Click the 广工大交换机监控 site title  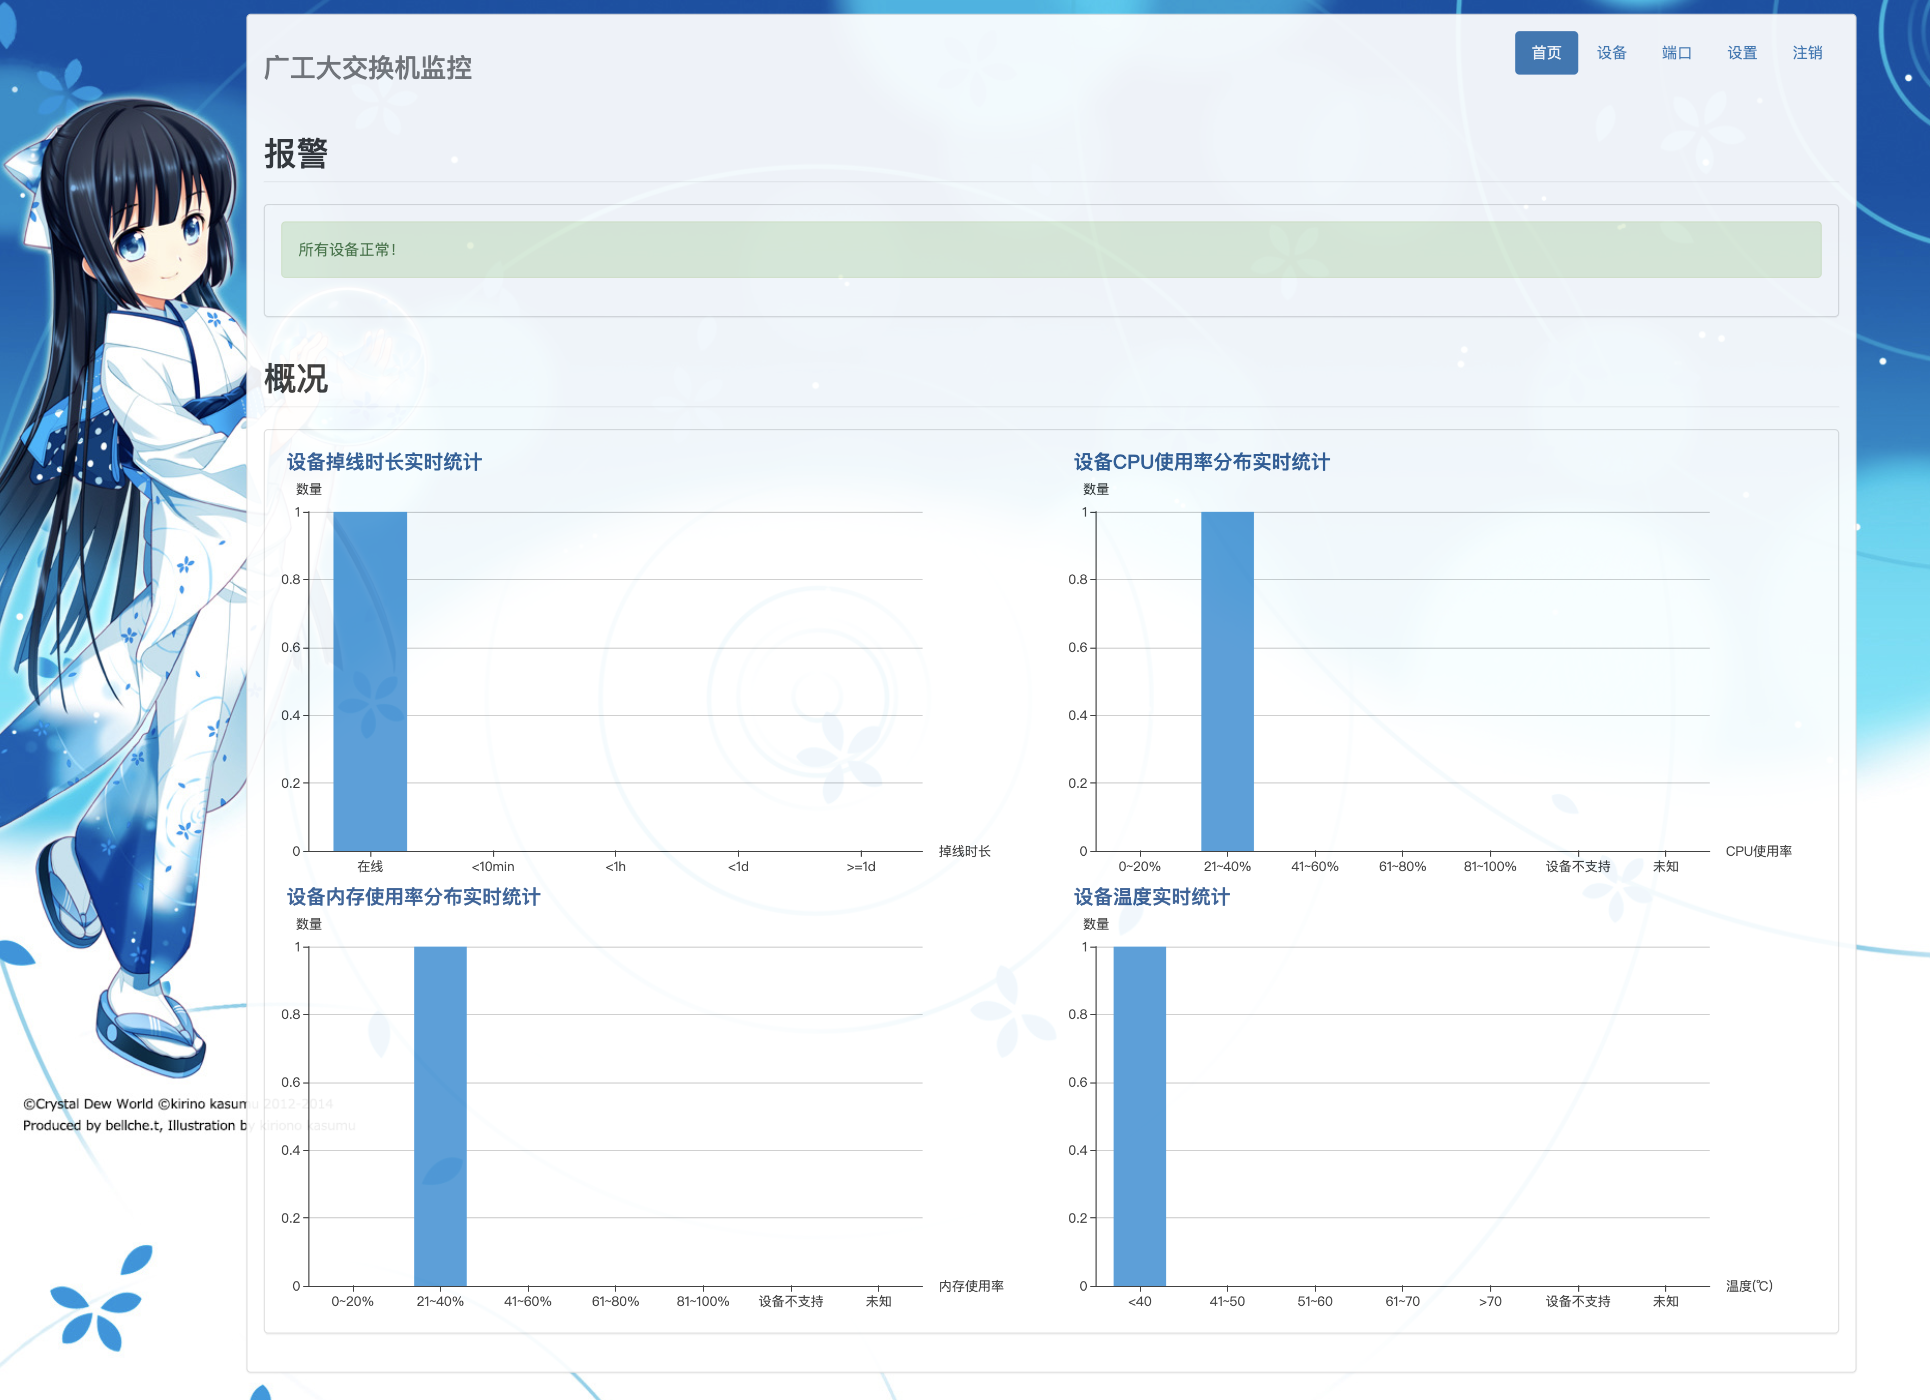(x=368, y=68)
